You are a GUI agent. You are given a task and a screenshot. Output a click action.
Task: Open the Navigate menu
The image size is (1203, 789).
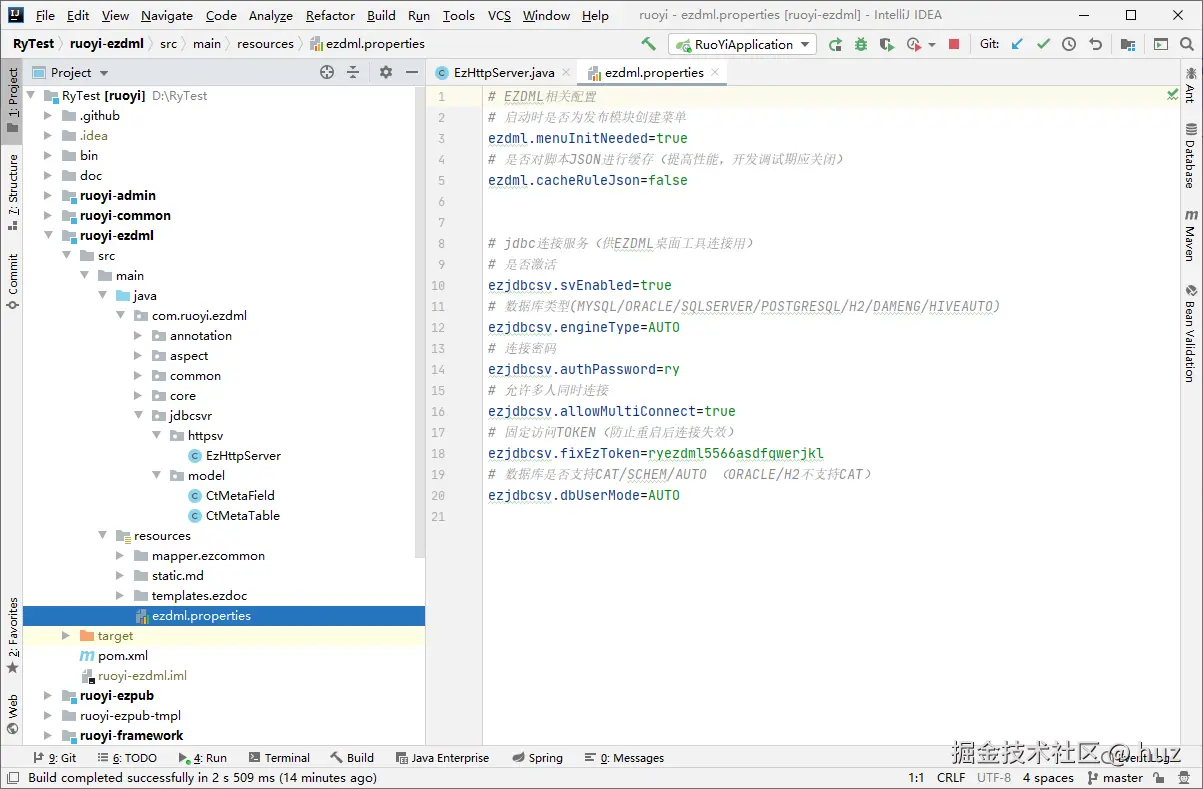tap(167, 15)
